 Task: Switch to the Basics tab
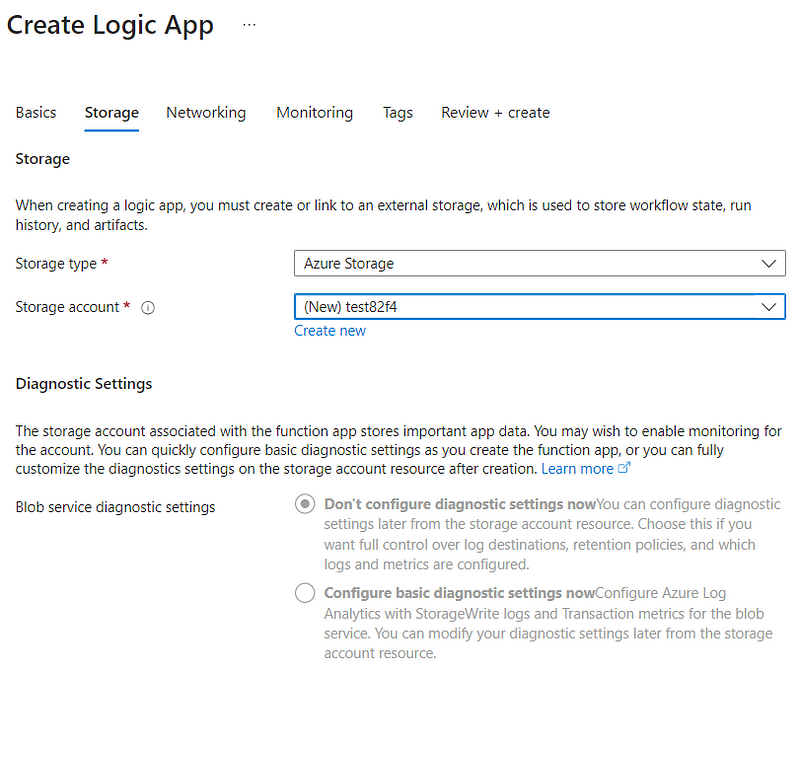point(36,113)
